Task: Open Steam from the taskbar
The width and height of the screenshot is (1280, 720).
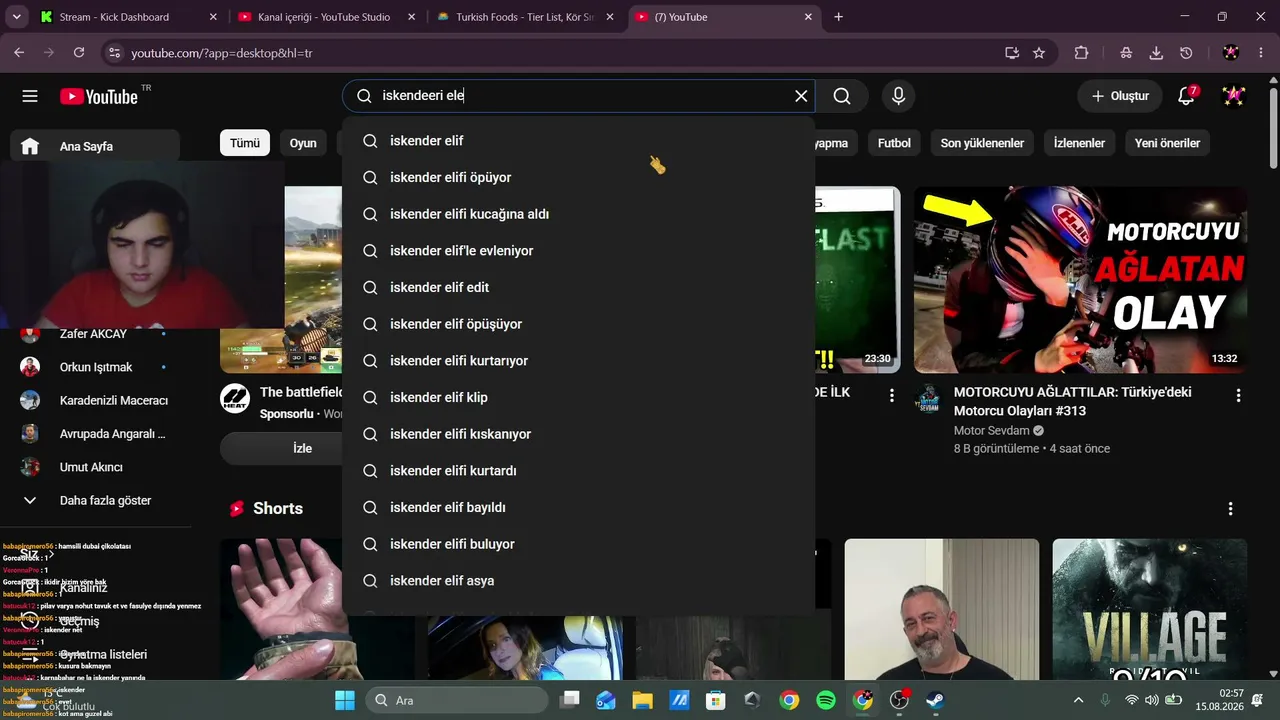Action: (936, 700)
